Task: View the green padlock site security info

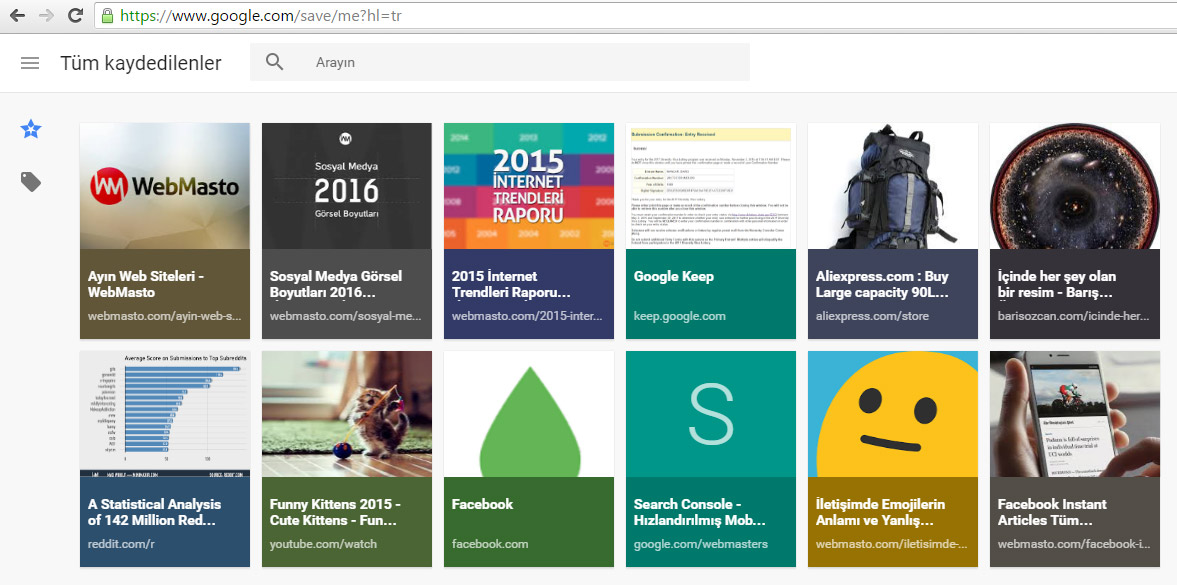Action: click(x=107, y=15)
